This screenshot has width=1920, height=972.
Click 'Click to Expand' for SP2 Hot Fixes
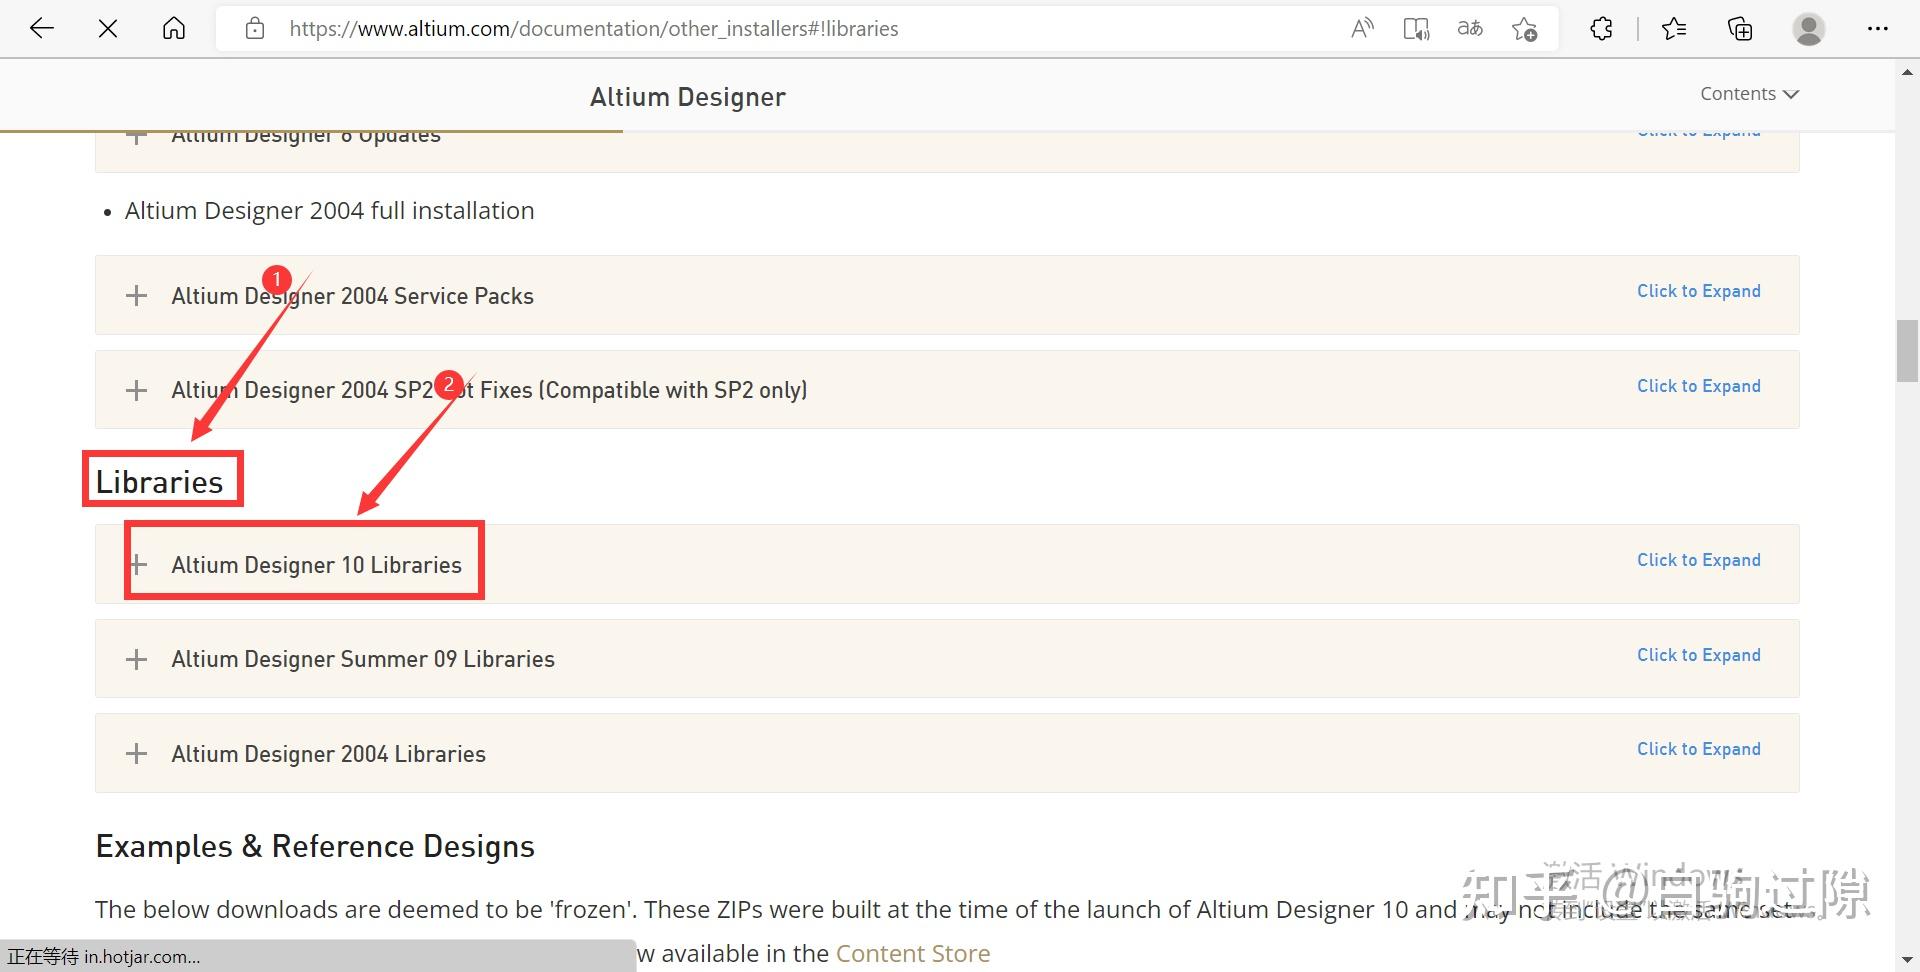point(1699,386)
